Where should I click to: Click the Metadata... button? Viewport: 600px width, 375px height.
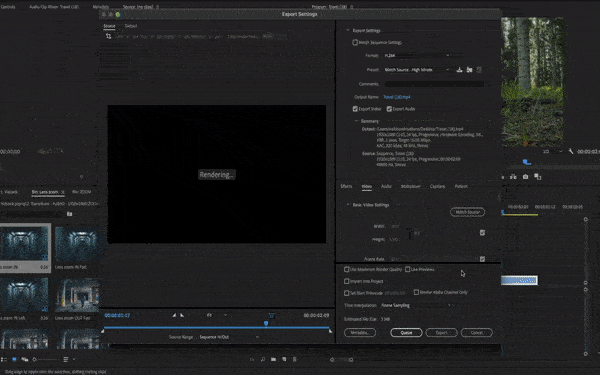pyautogui.click(x=360, y=333)
